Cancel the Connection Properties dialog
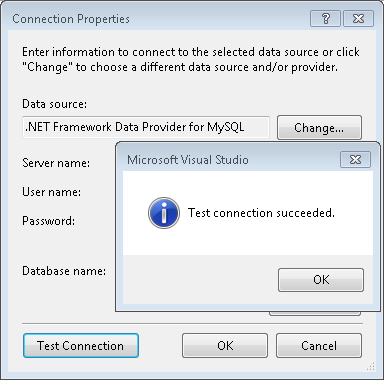This screenshot has width=384, height=380. 319,346
